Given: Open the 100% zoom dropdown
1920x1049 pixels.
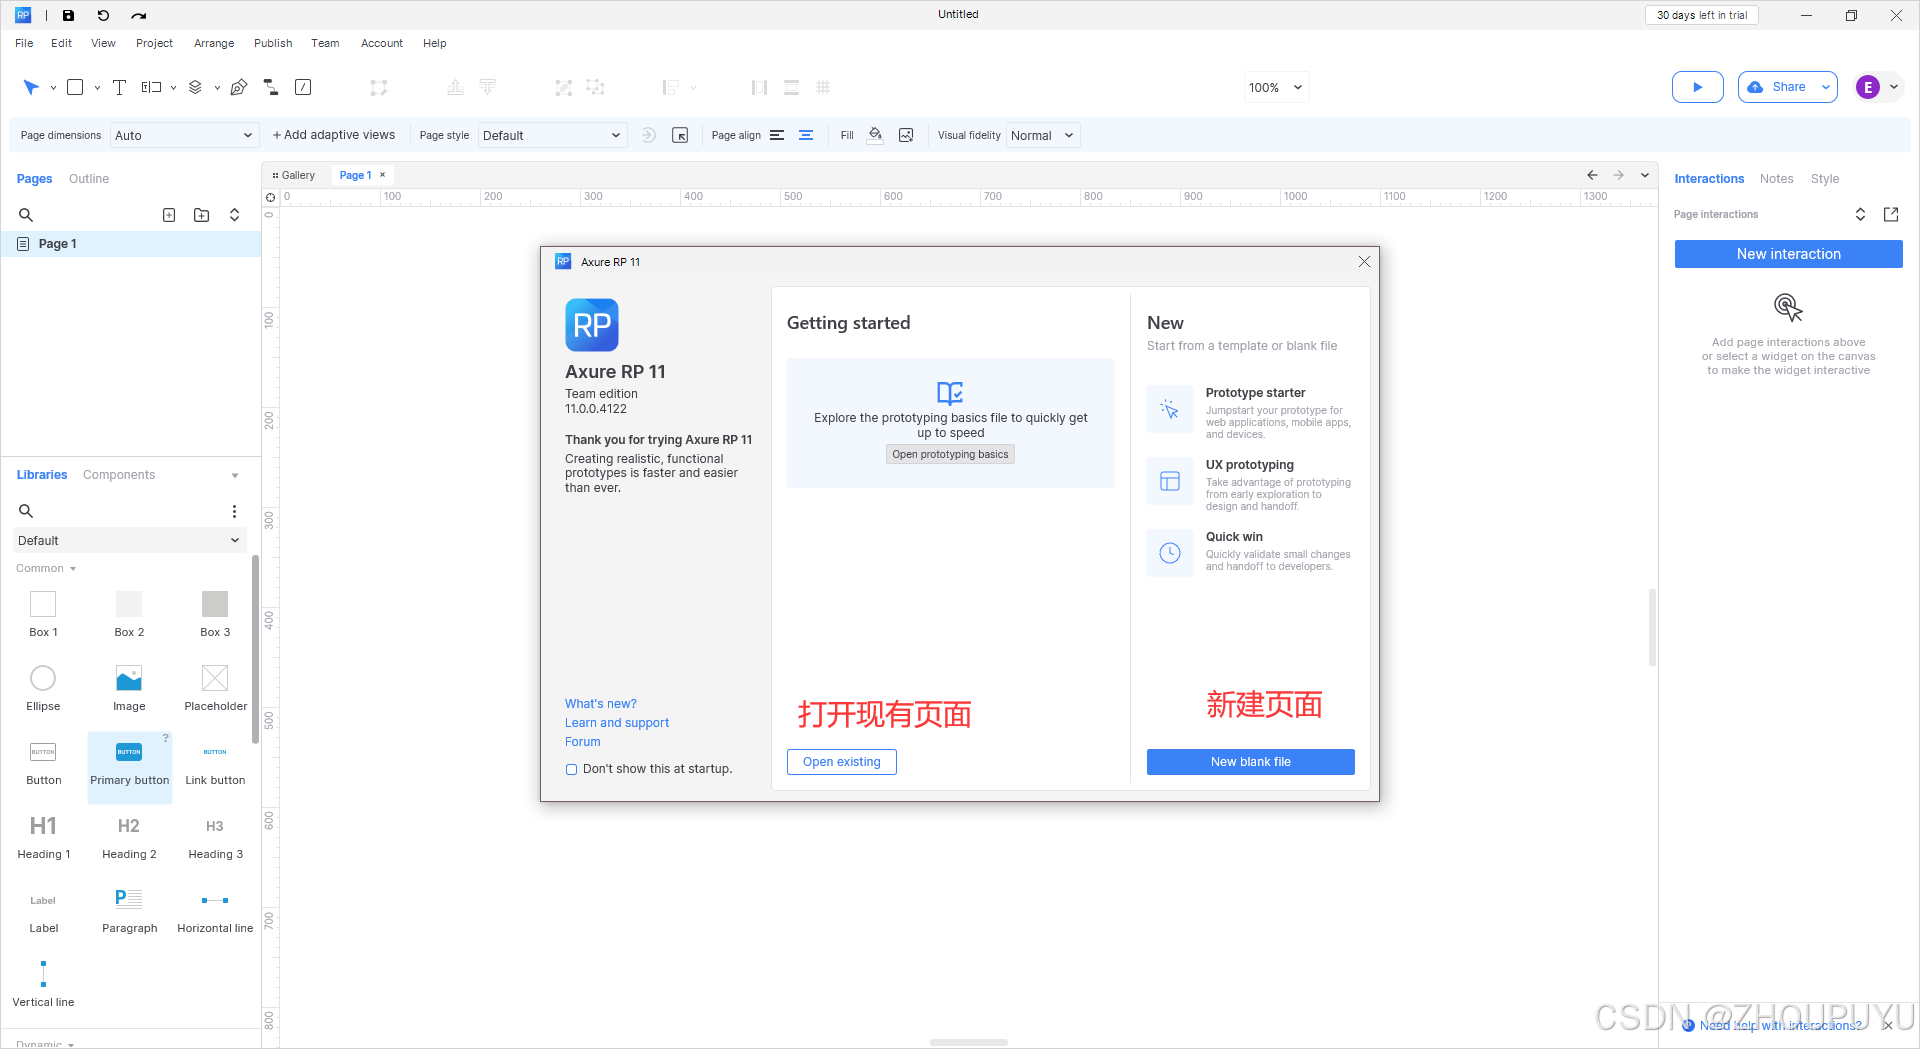Looking at the screenshot, I should [1276, 87].
